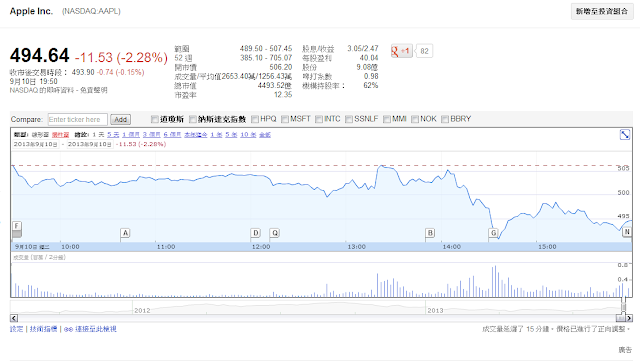Click the Apple Inc. company title
The width and height of the screenshot is (640, 362).
(31, 11)
